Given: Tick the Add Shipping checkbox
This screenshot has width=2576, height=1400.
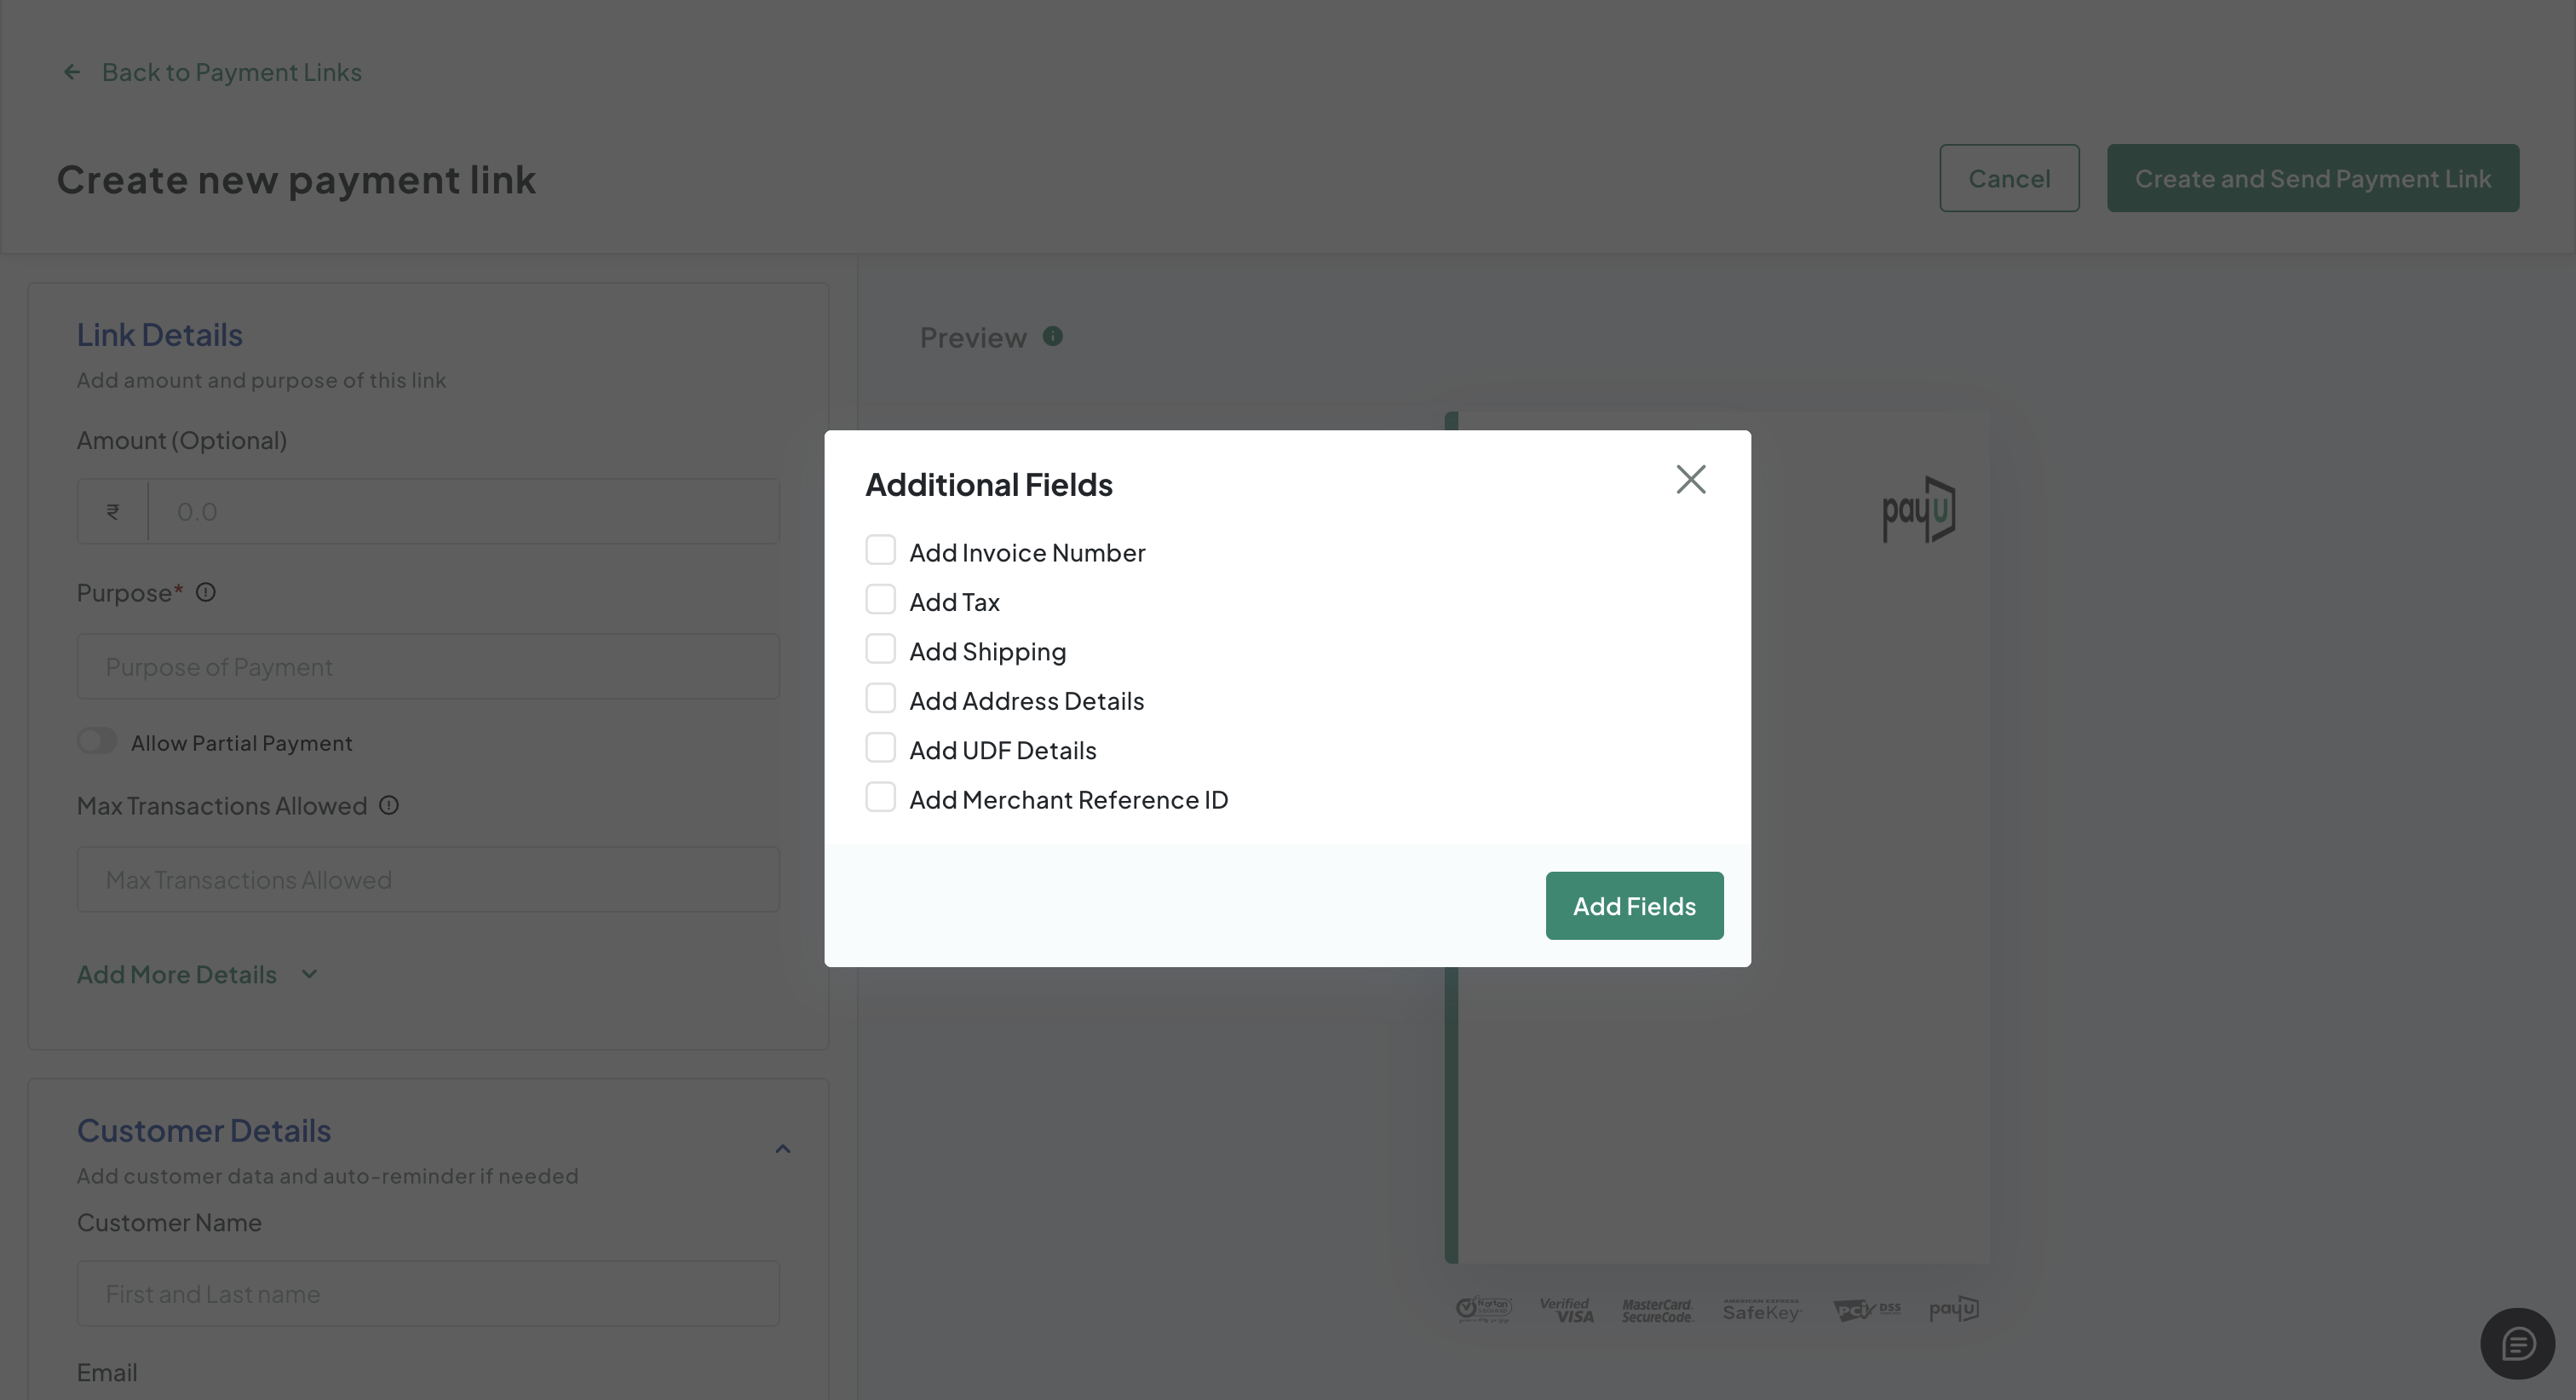Looking at the screenshot, I should point(880,649).
